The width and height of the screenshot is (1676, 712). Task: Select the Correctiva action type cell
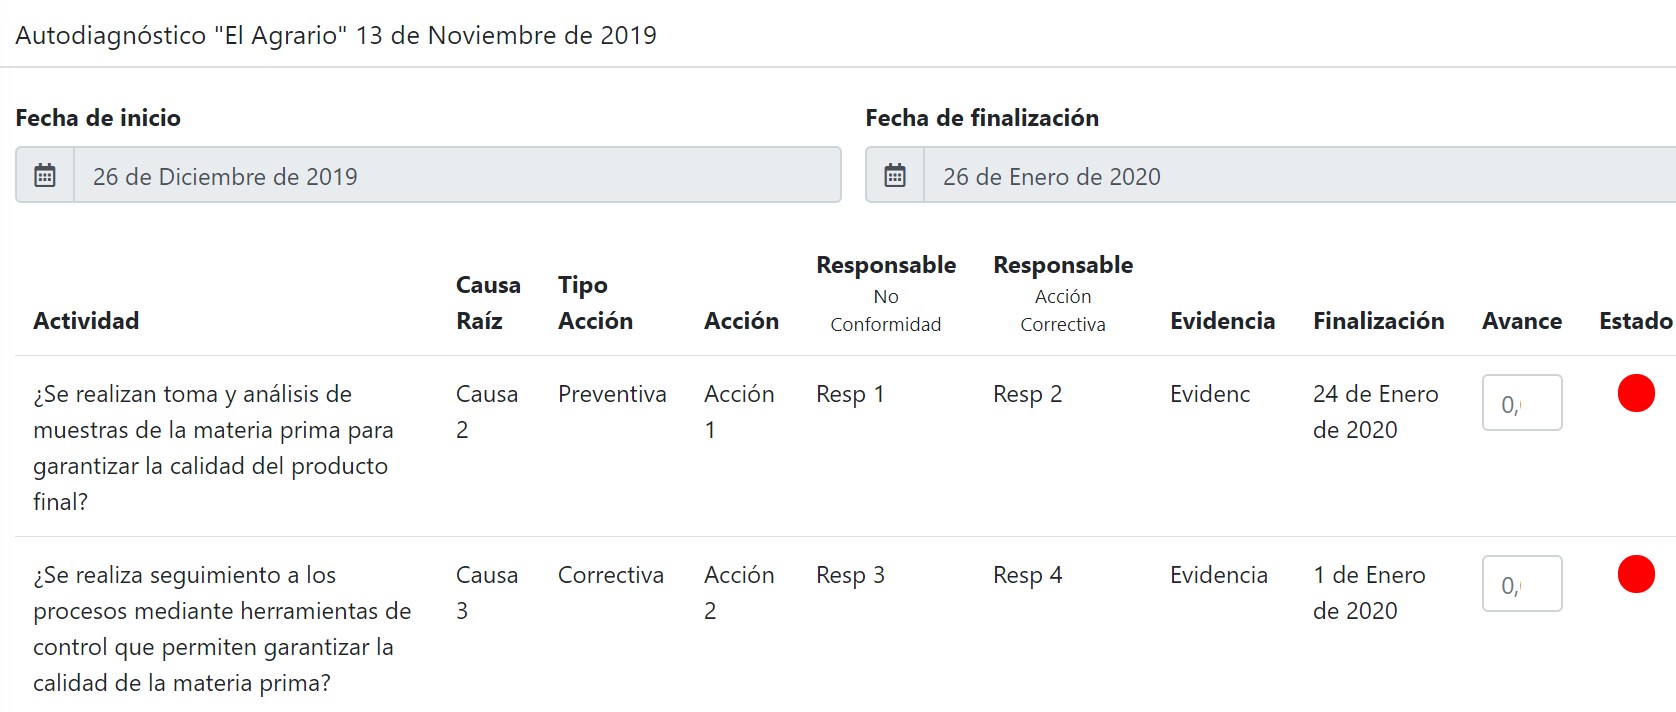tap(612, 575)
